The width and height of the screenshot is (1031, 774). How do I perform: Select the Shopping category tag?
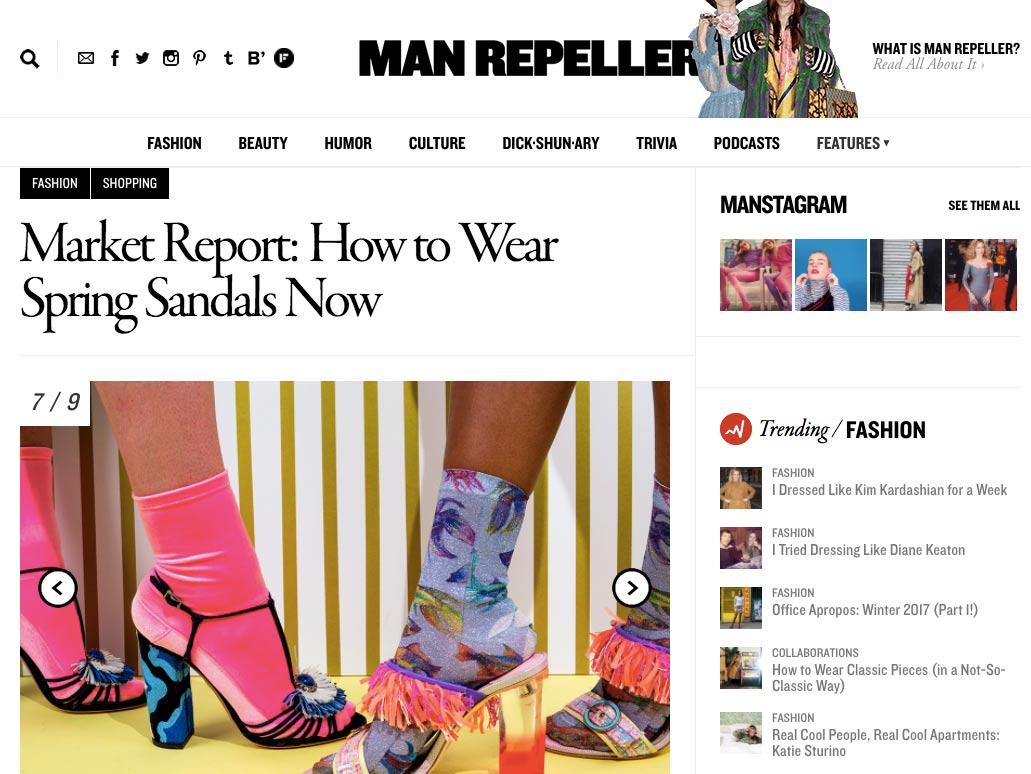(130, 183)
